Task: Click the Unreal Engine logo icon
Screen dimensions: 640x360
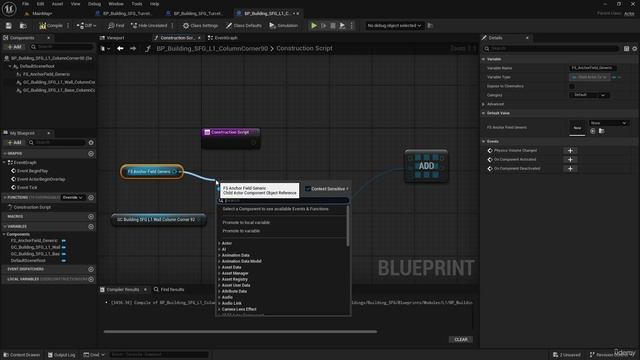Action: pos(9,9)
